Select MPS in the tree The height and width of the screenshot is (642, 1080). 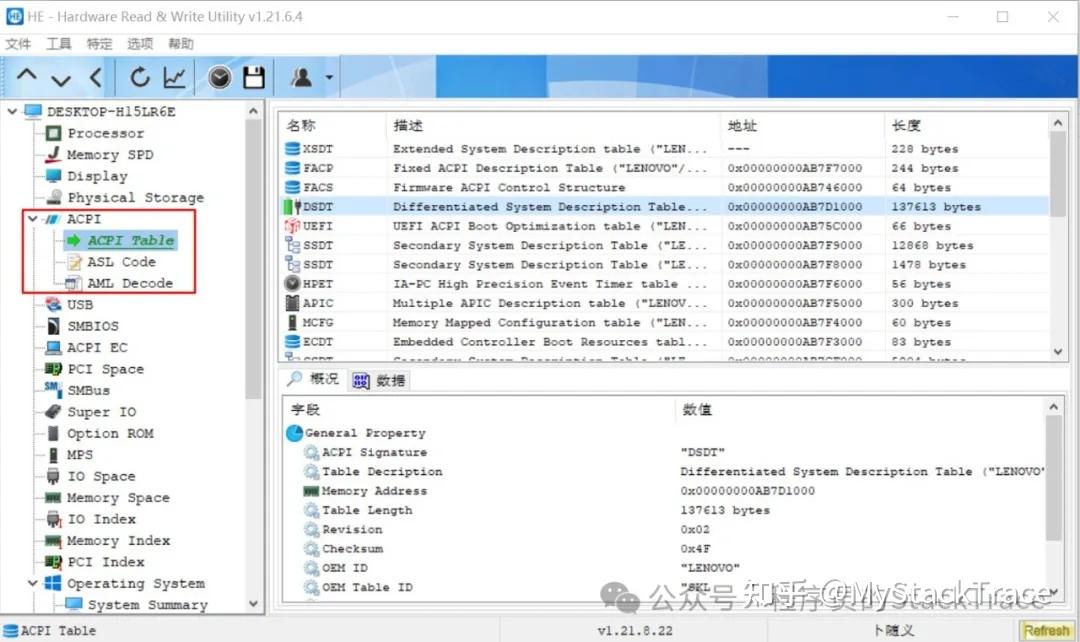tap(80, 455)
